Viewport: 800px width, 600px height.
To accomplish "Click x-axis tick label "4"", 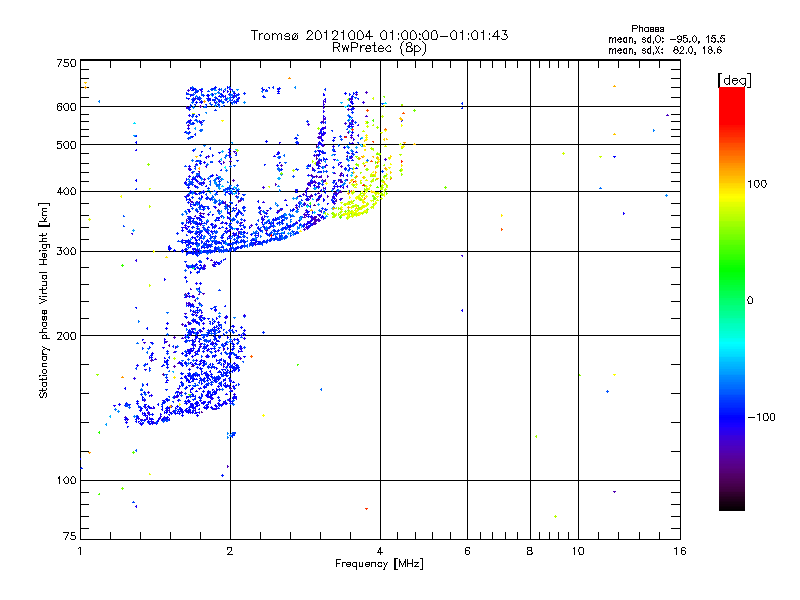I will click(x=380, y=551).
